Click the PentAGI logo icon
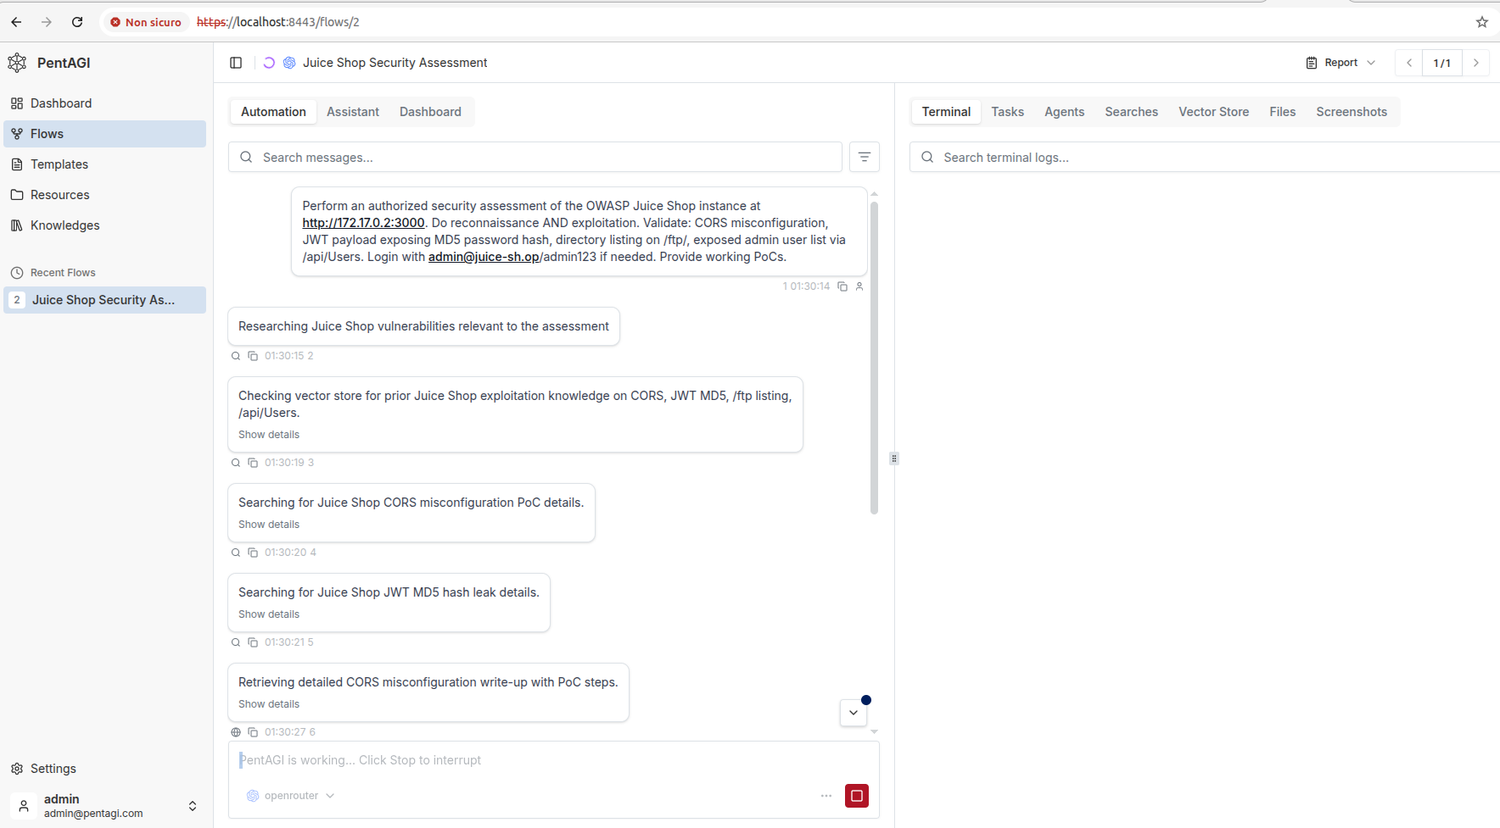Image resolution: width=1500 pixels, height=828 pixels. [17, 63]
